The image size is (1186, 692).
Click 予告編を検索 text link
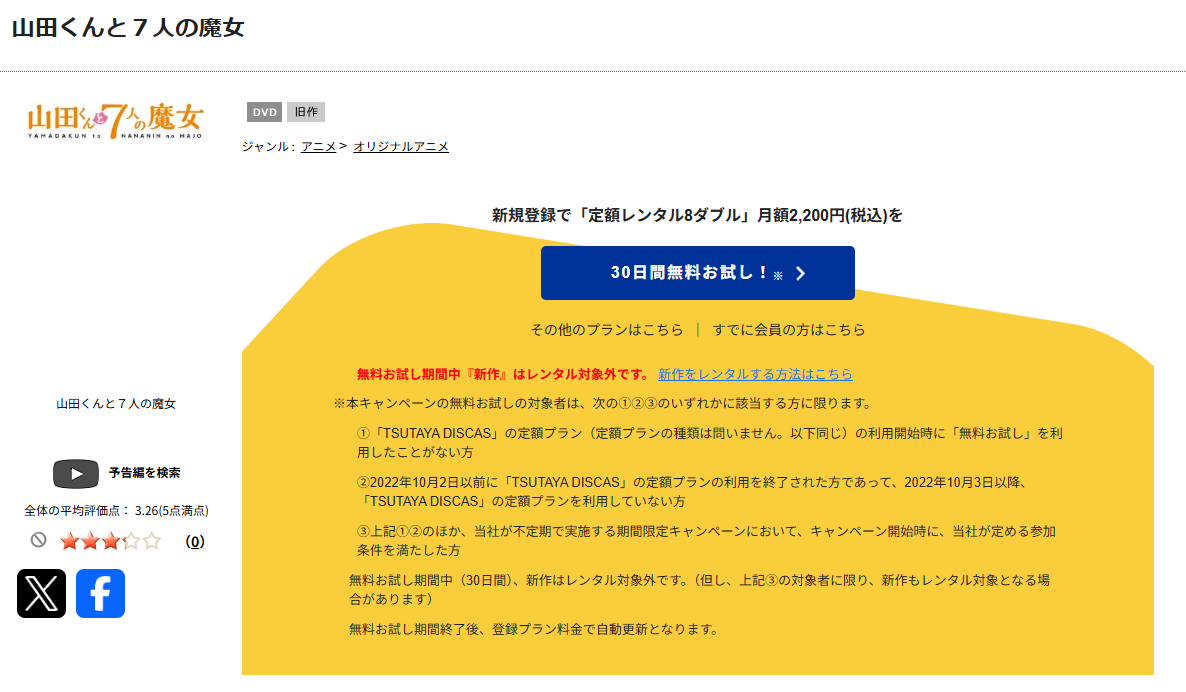point(144,473)
